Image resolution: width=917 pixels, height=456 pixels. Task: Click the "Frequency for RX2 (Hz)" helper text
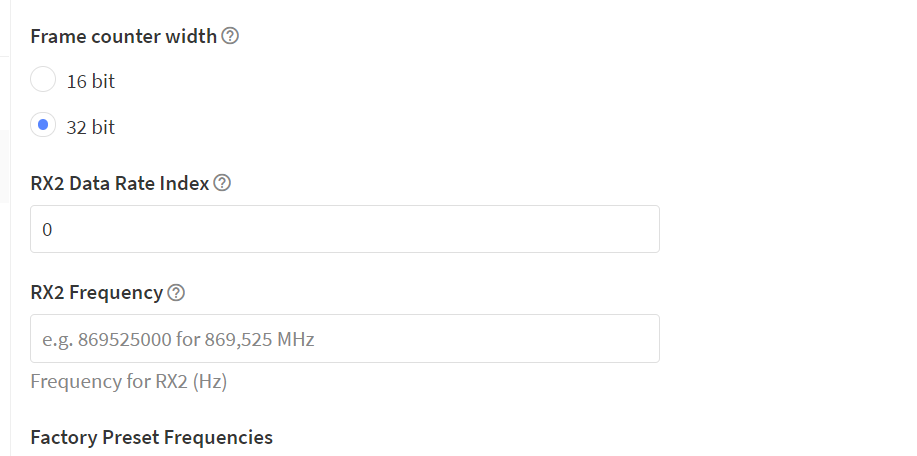coord(129,382)
